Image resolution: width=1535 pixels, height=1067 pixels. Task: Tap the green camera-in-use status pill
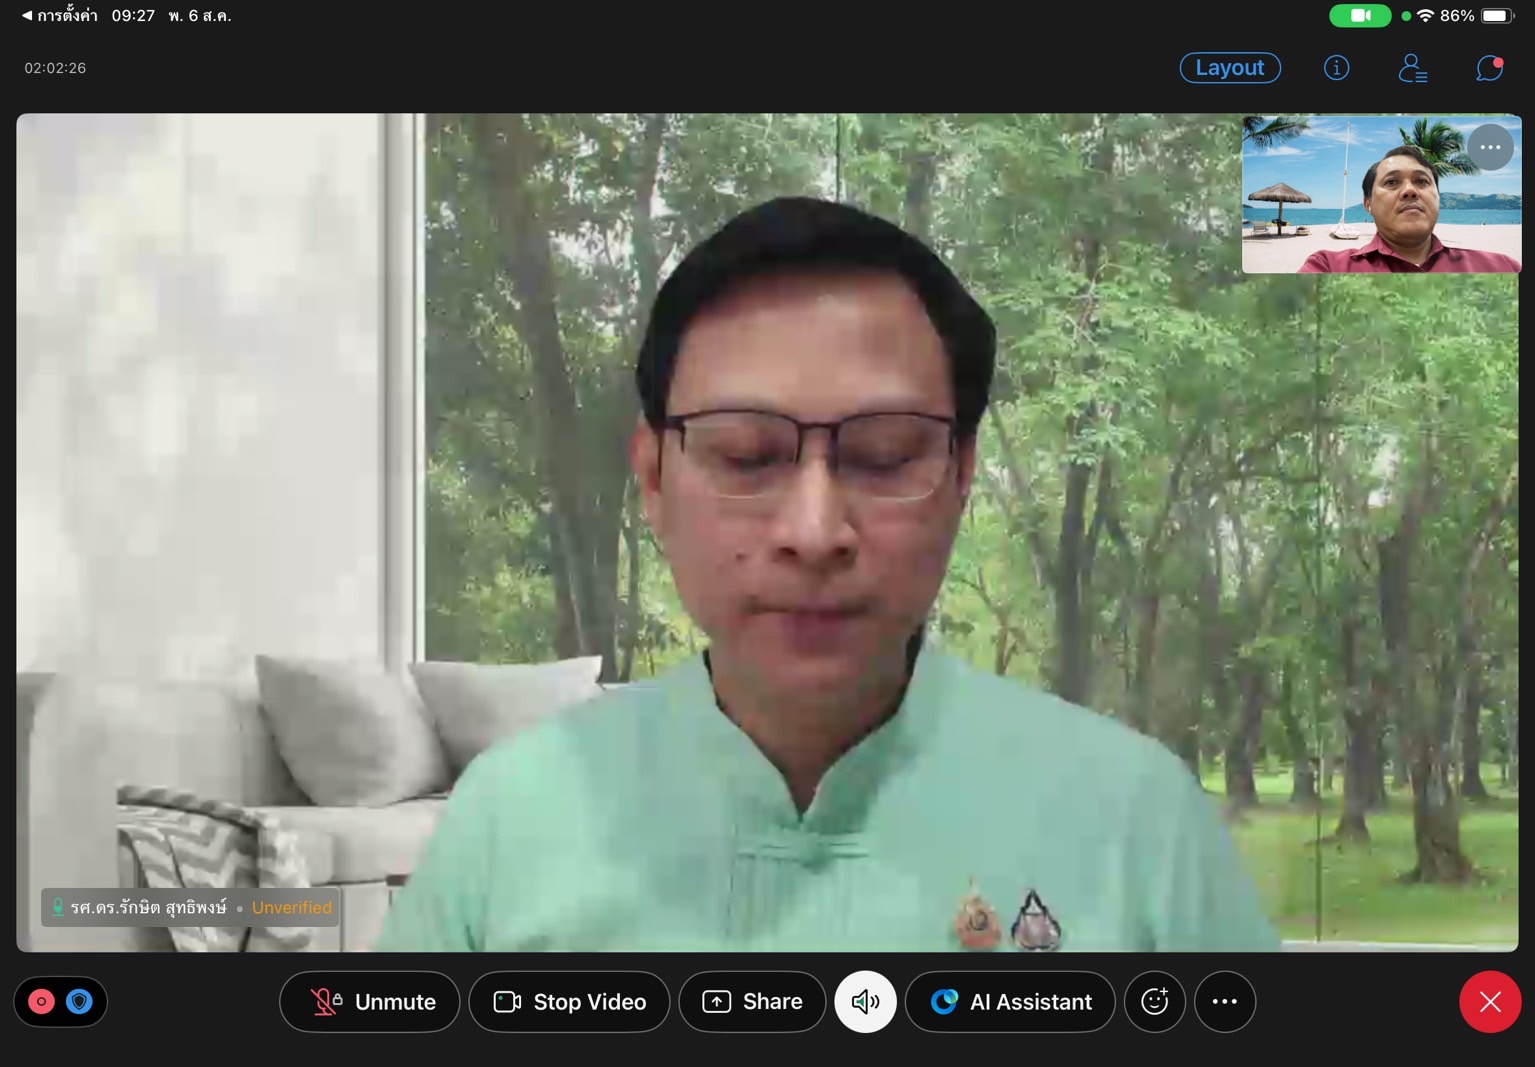coord(1360,16)
